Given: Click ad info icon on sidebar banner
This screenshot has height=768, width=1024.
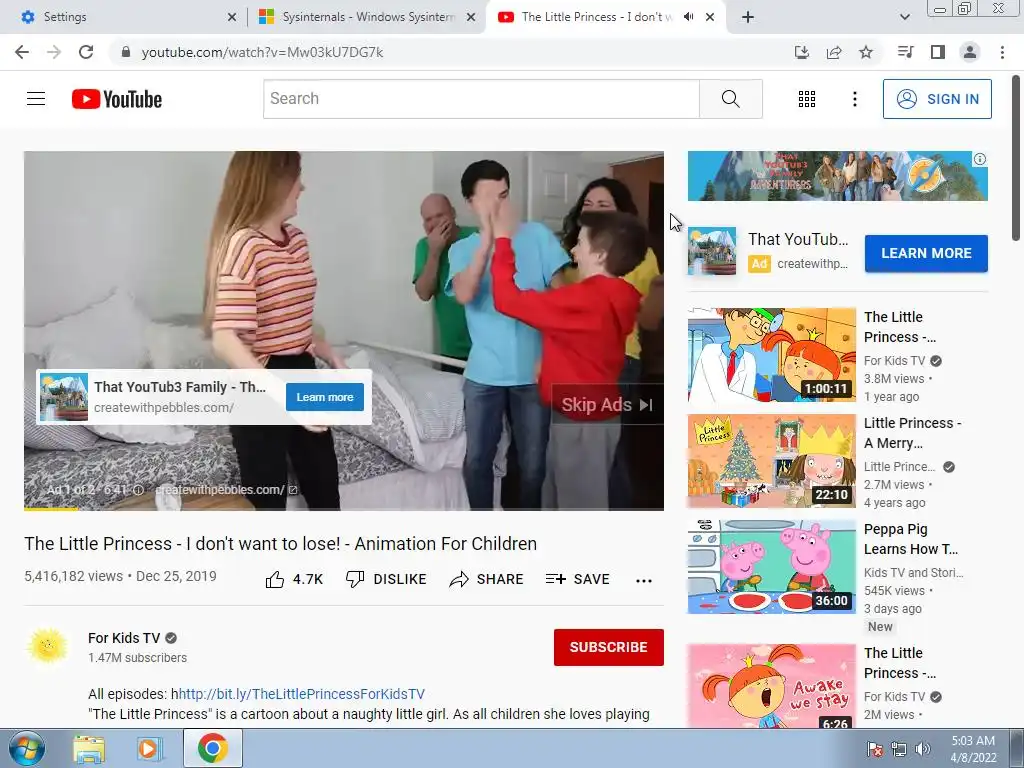Looking at the screenshot, I should [980, 159].
